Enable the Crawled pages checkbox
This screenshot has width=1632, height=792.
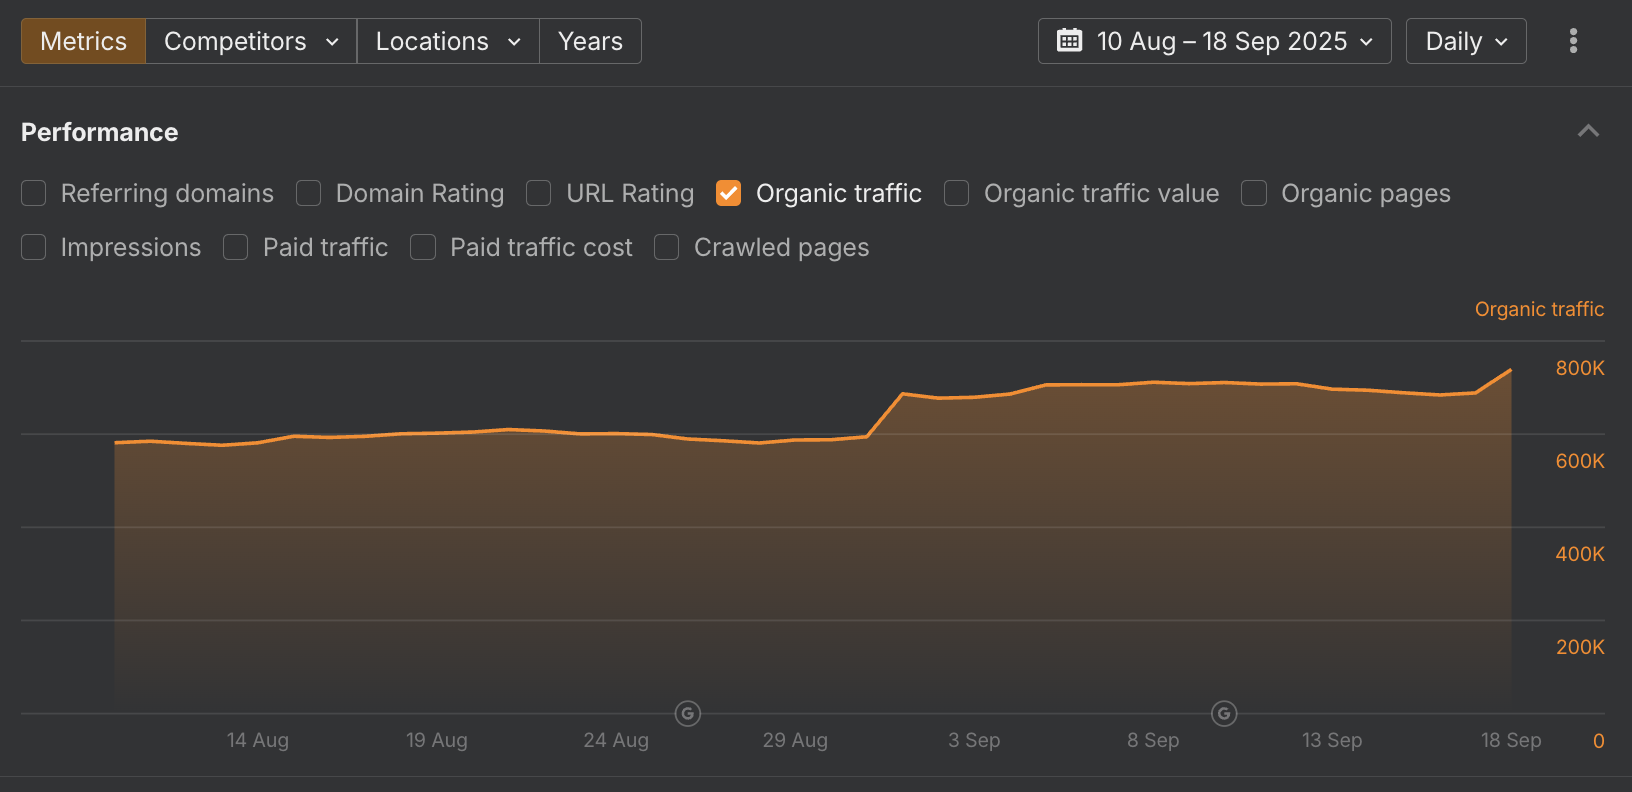tap(667, 247)
